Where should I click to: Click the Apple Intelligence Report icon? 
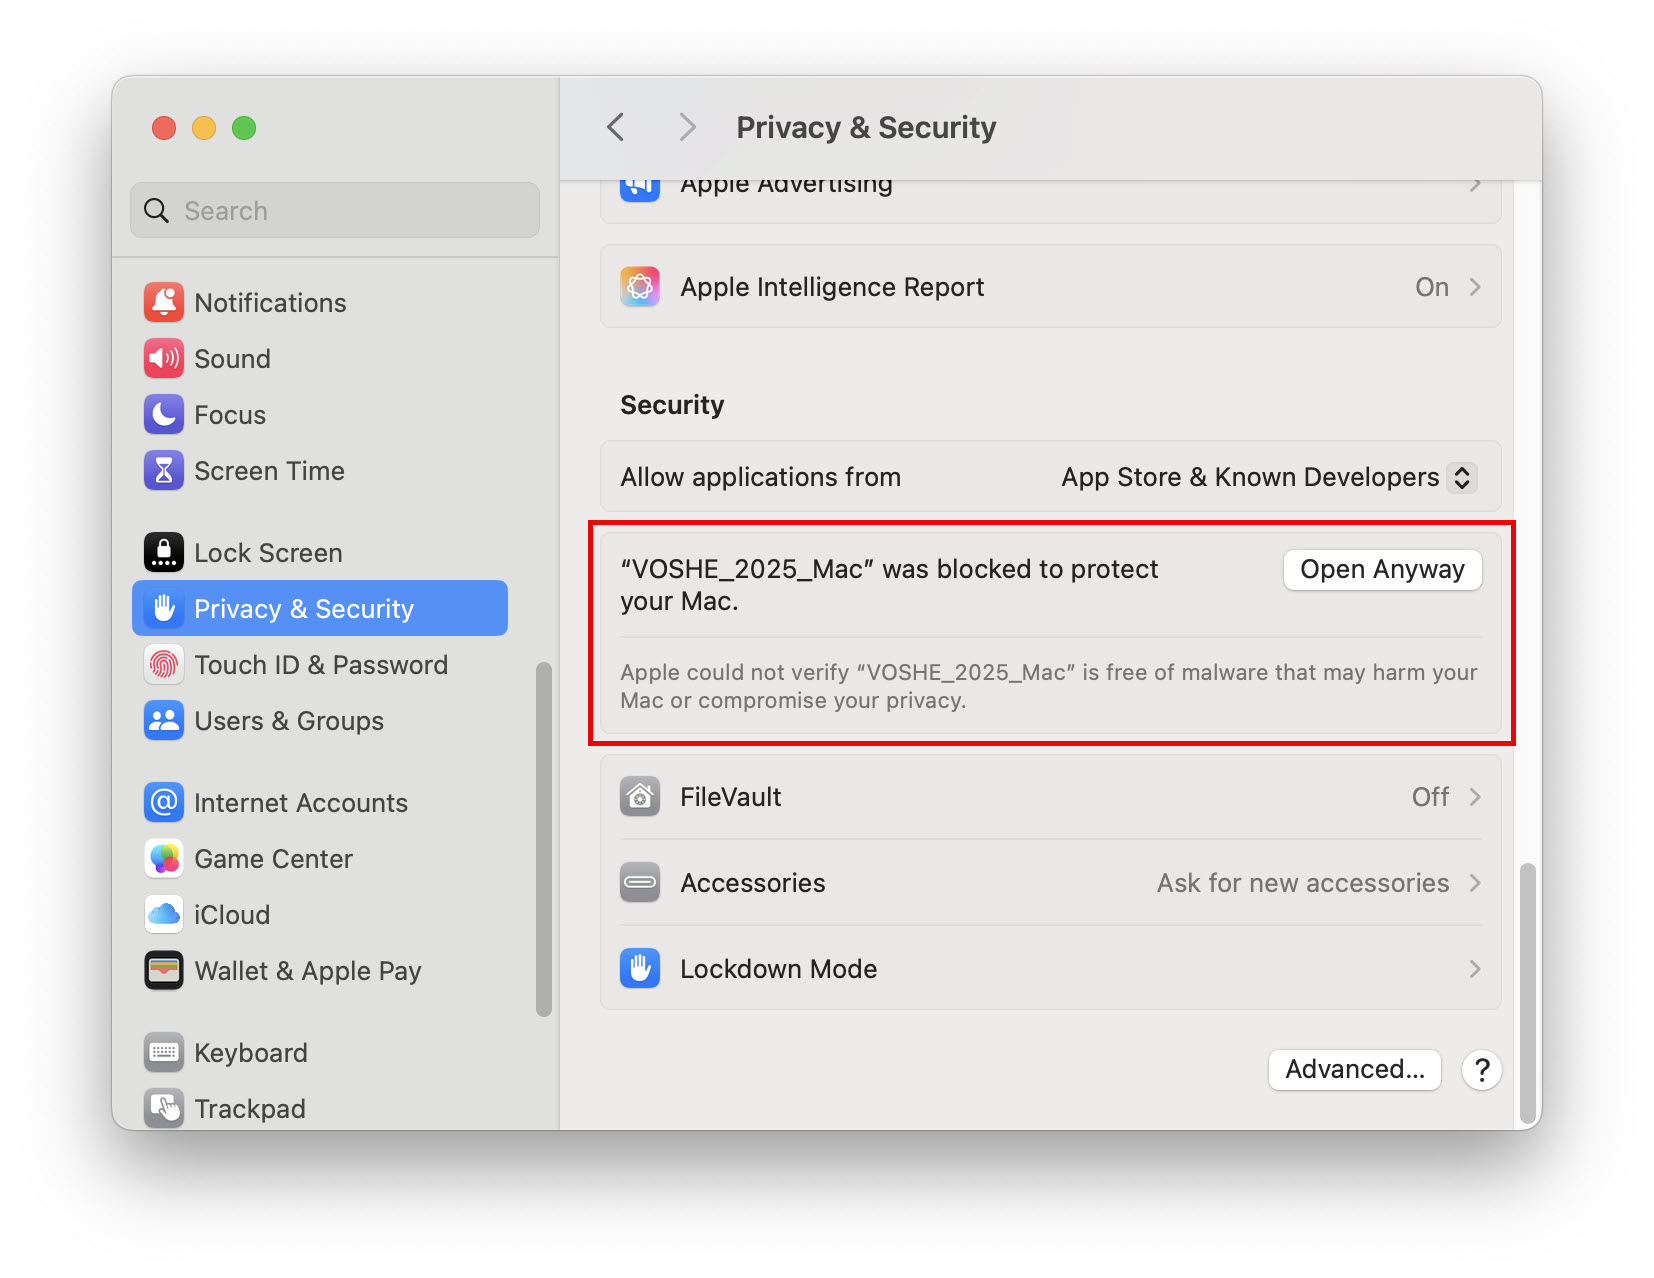[x=640, y=287]
